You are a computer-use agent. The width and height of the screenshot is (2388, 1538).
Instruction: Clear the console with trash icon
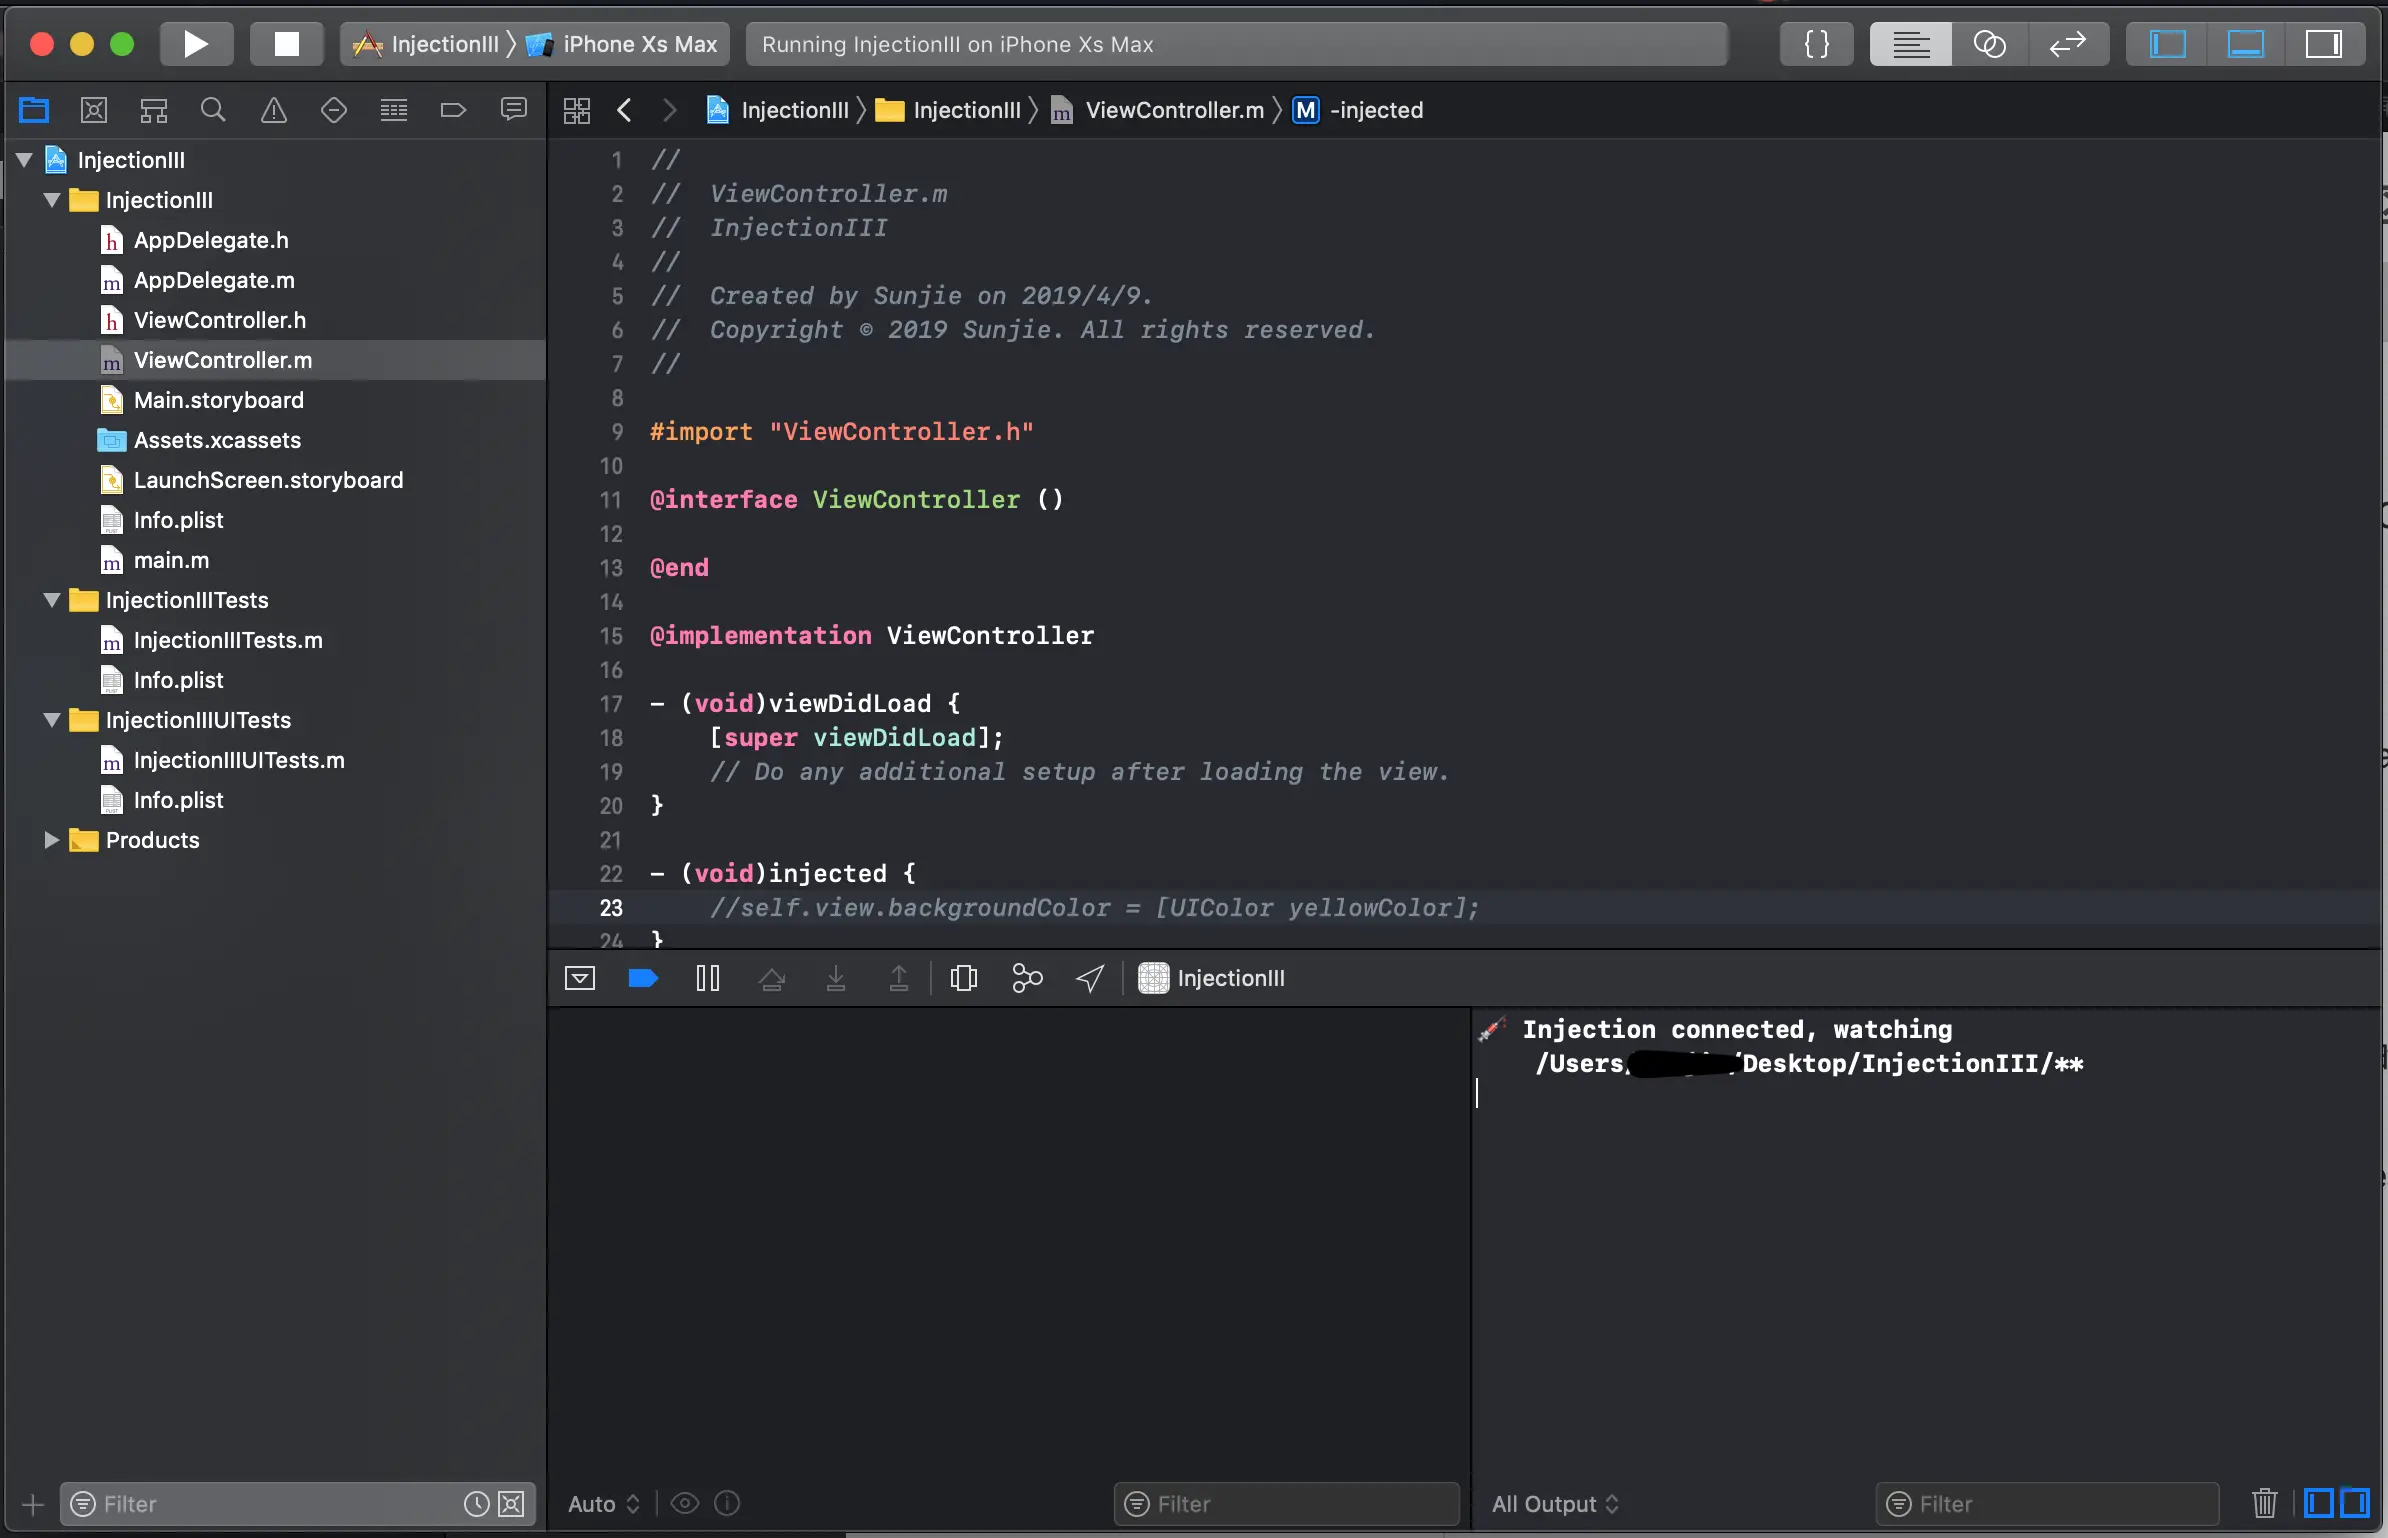coord(2264,1503)
